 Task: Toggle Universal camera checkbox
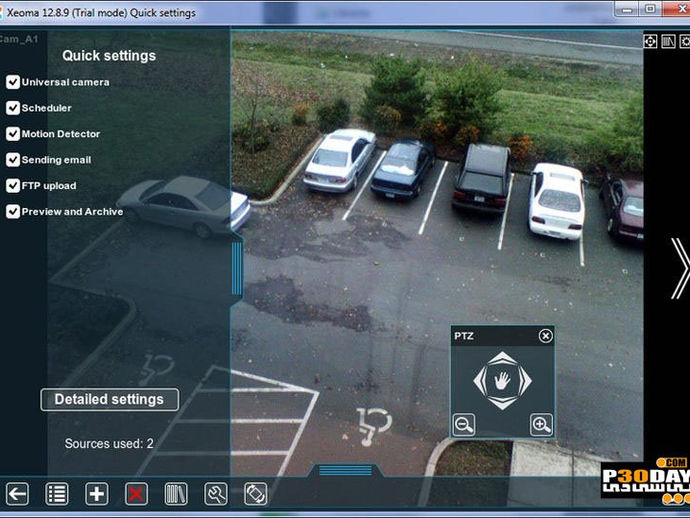coord(13,82)
